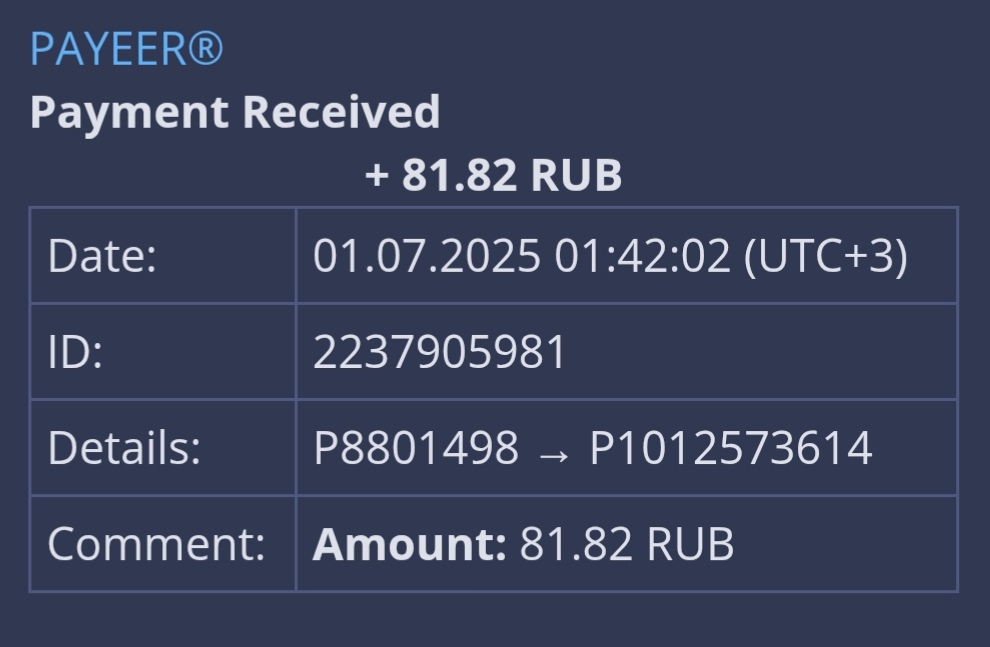Click the RUB currency text in the Comment row

[x=690, y=544]
